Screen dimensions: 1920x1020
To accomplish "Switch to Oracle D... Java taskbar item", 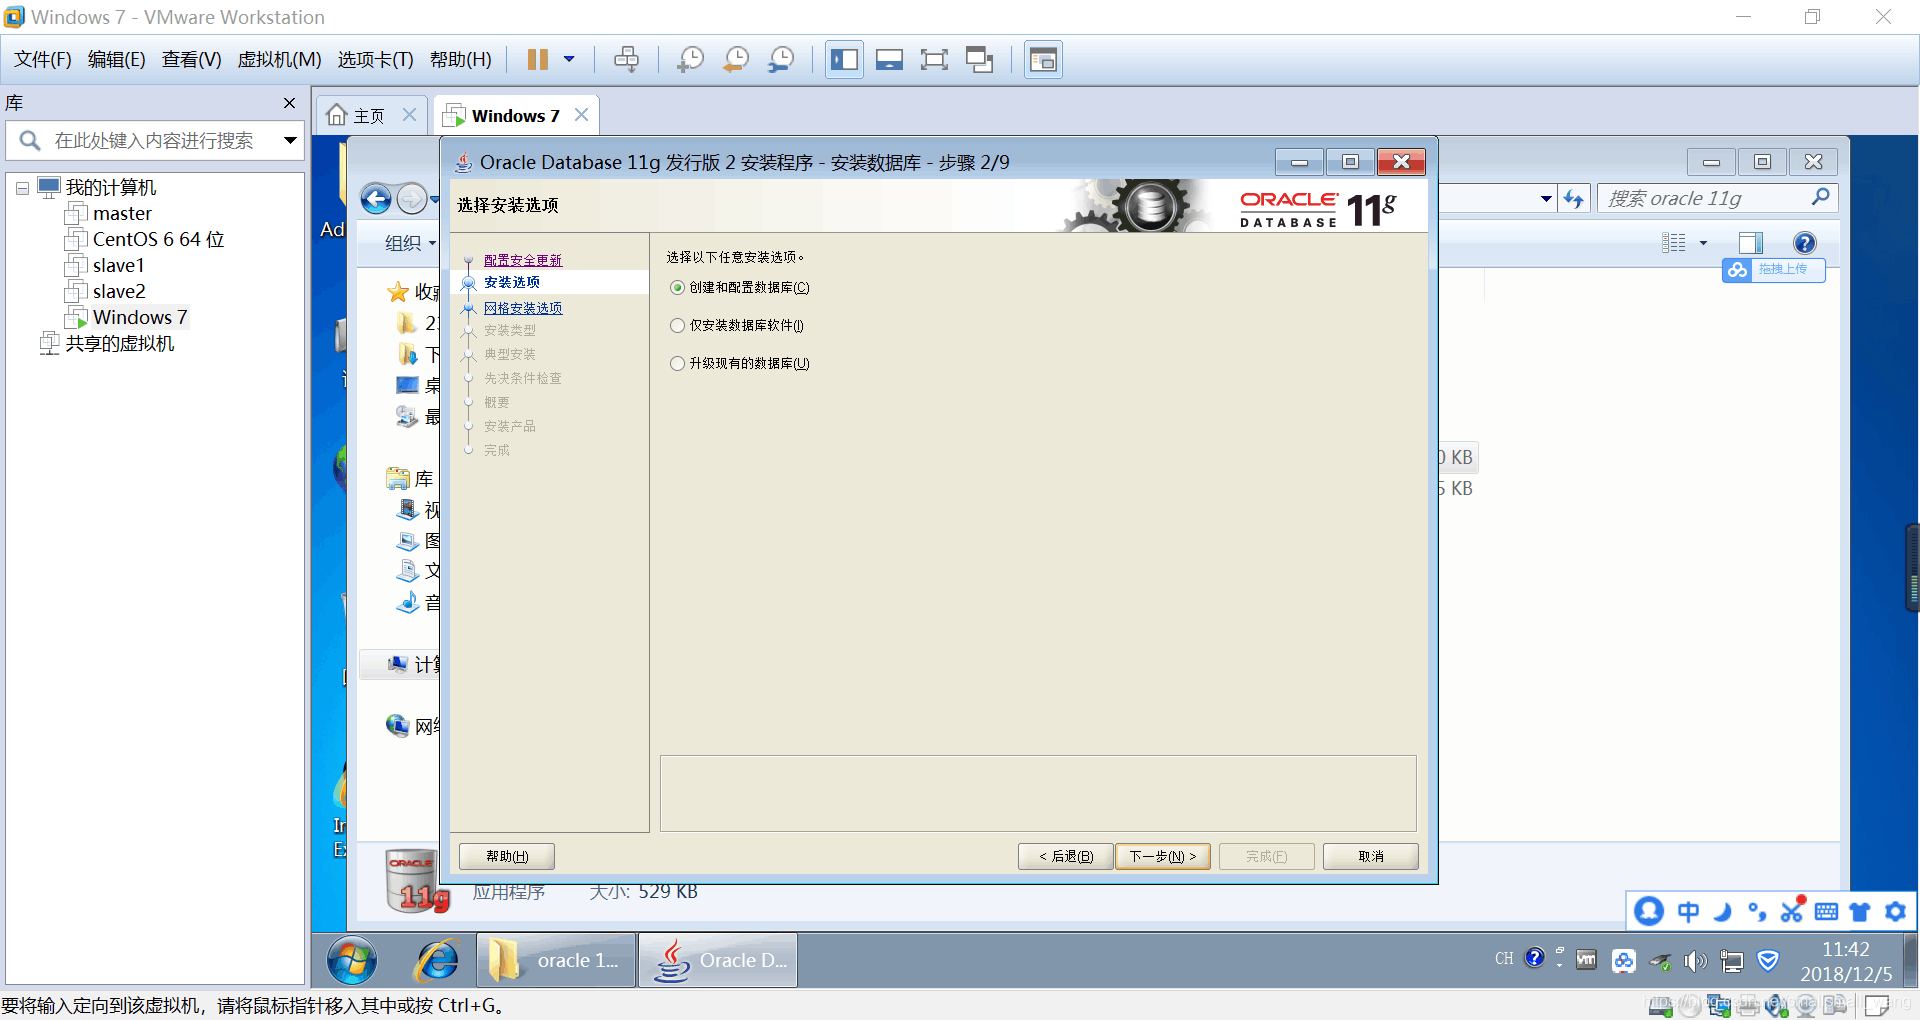I will pyautogui.click(x=718, y=961).
